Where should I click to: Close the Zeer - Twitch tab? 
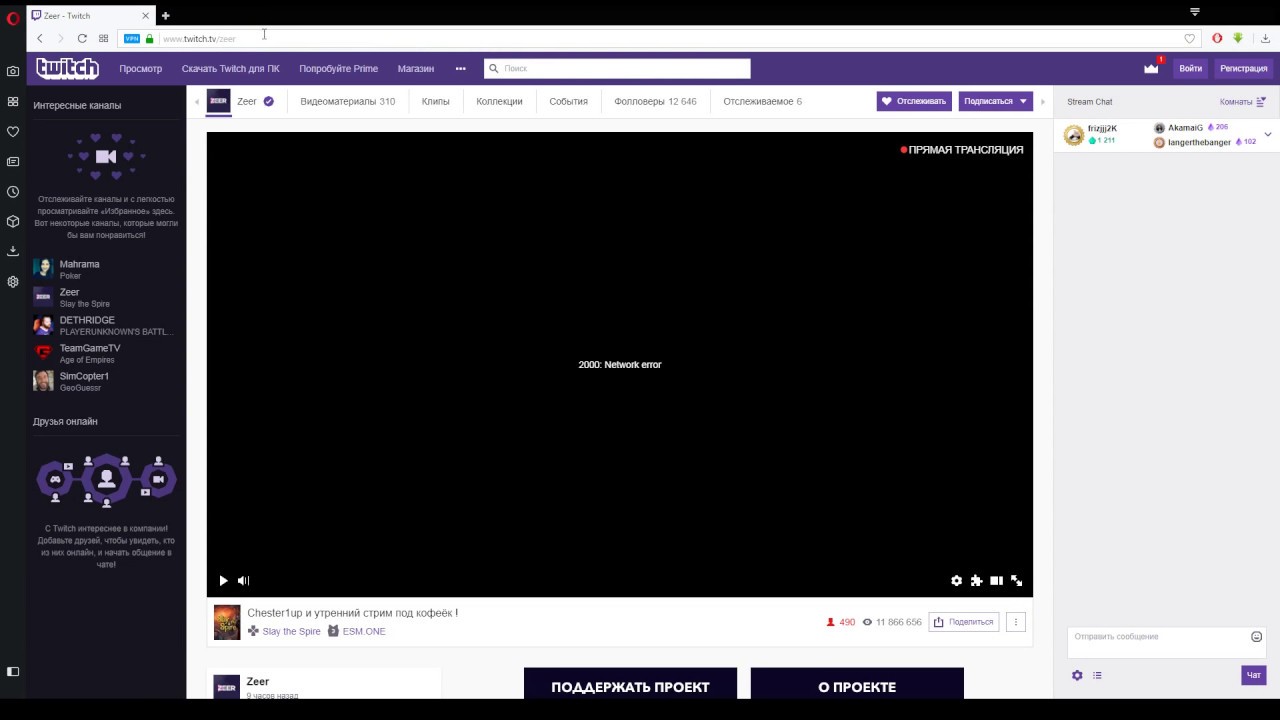coord(145,16)
